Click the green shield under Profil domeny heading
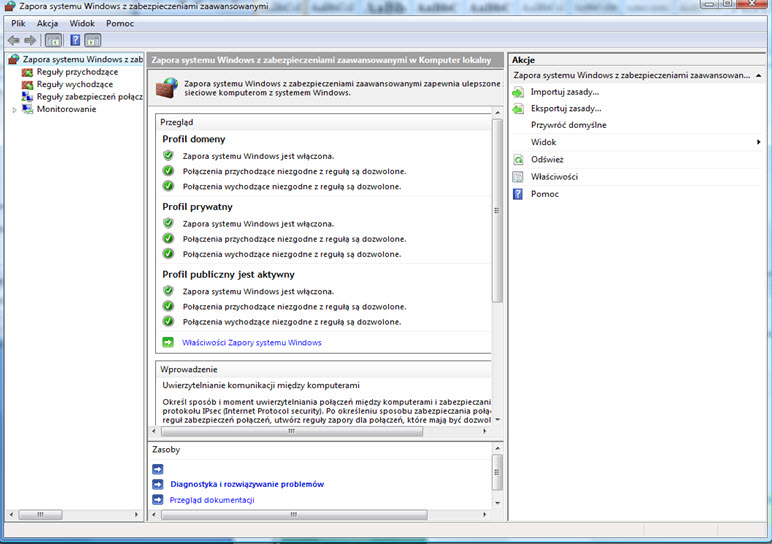The width and height of the screenshot is (772, 544). click(168, 156)
